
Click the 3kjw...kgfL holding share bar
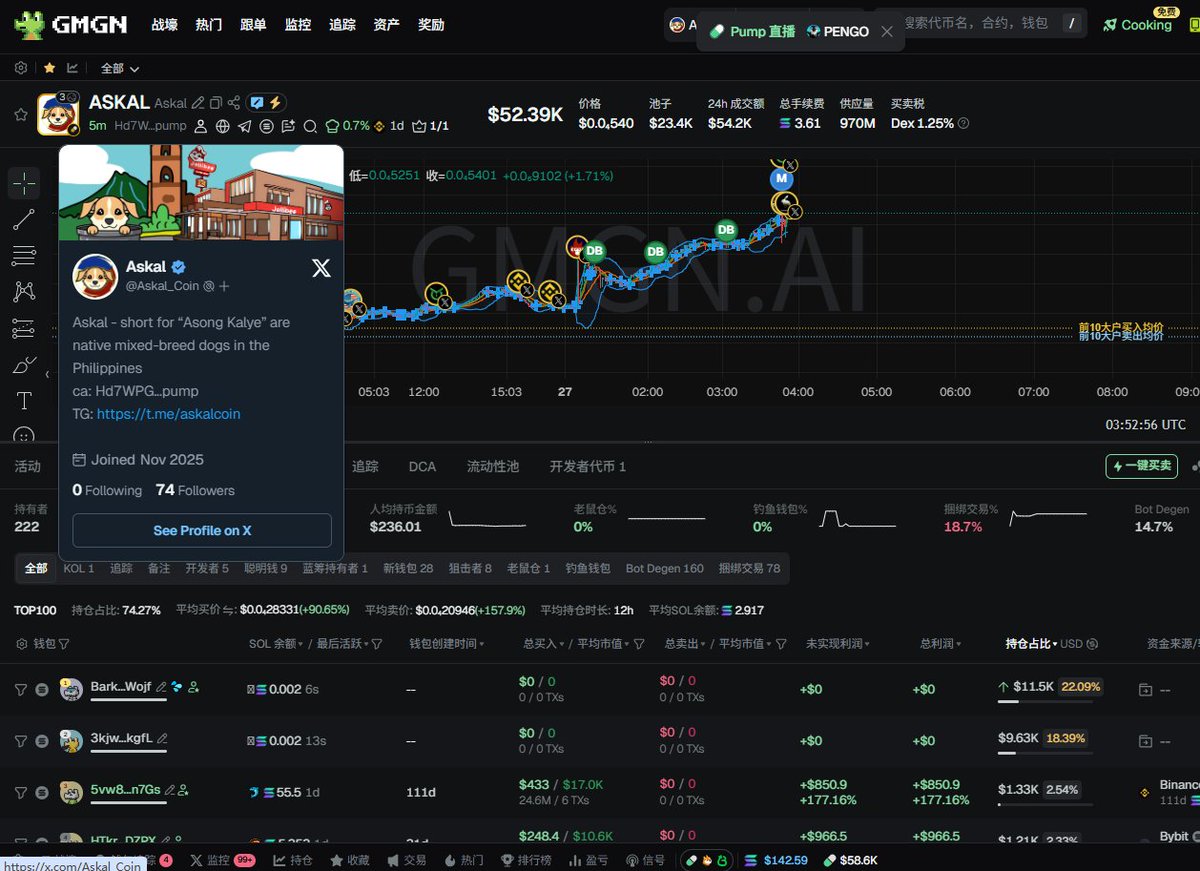1044,753
